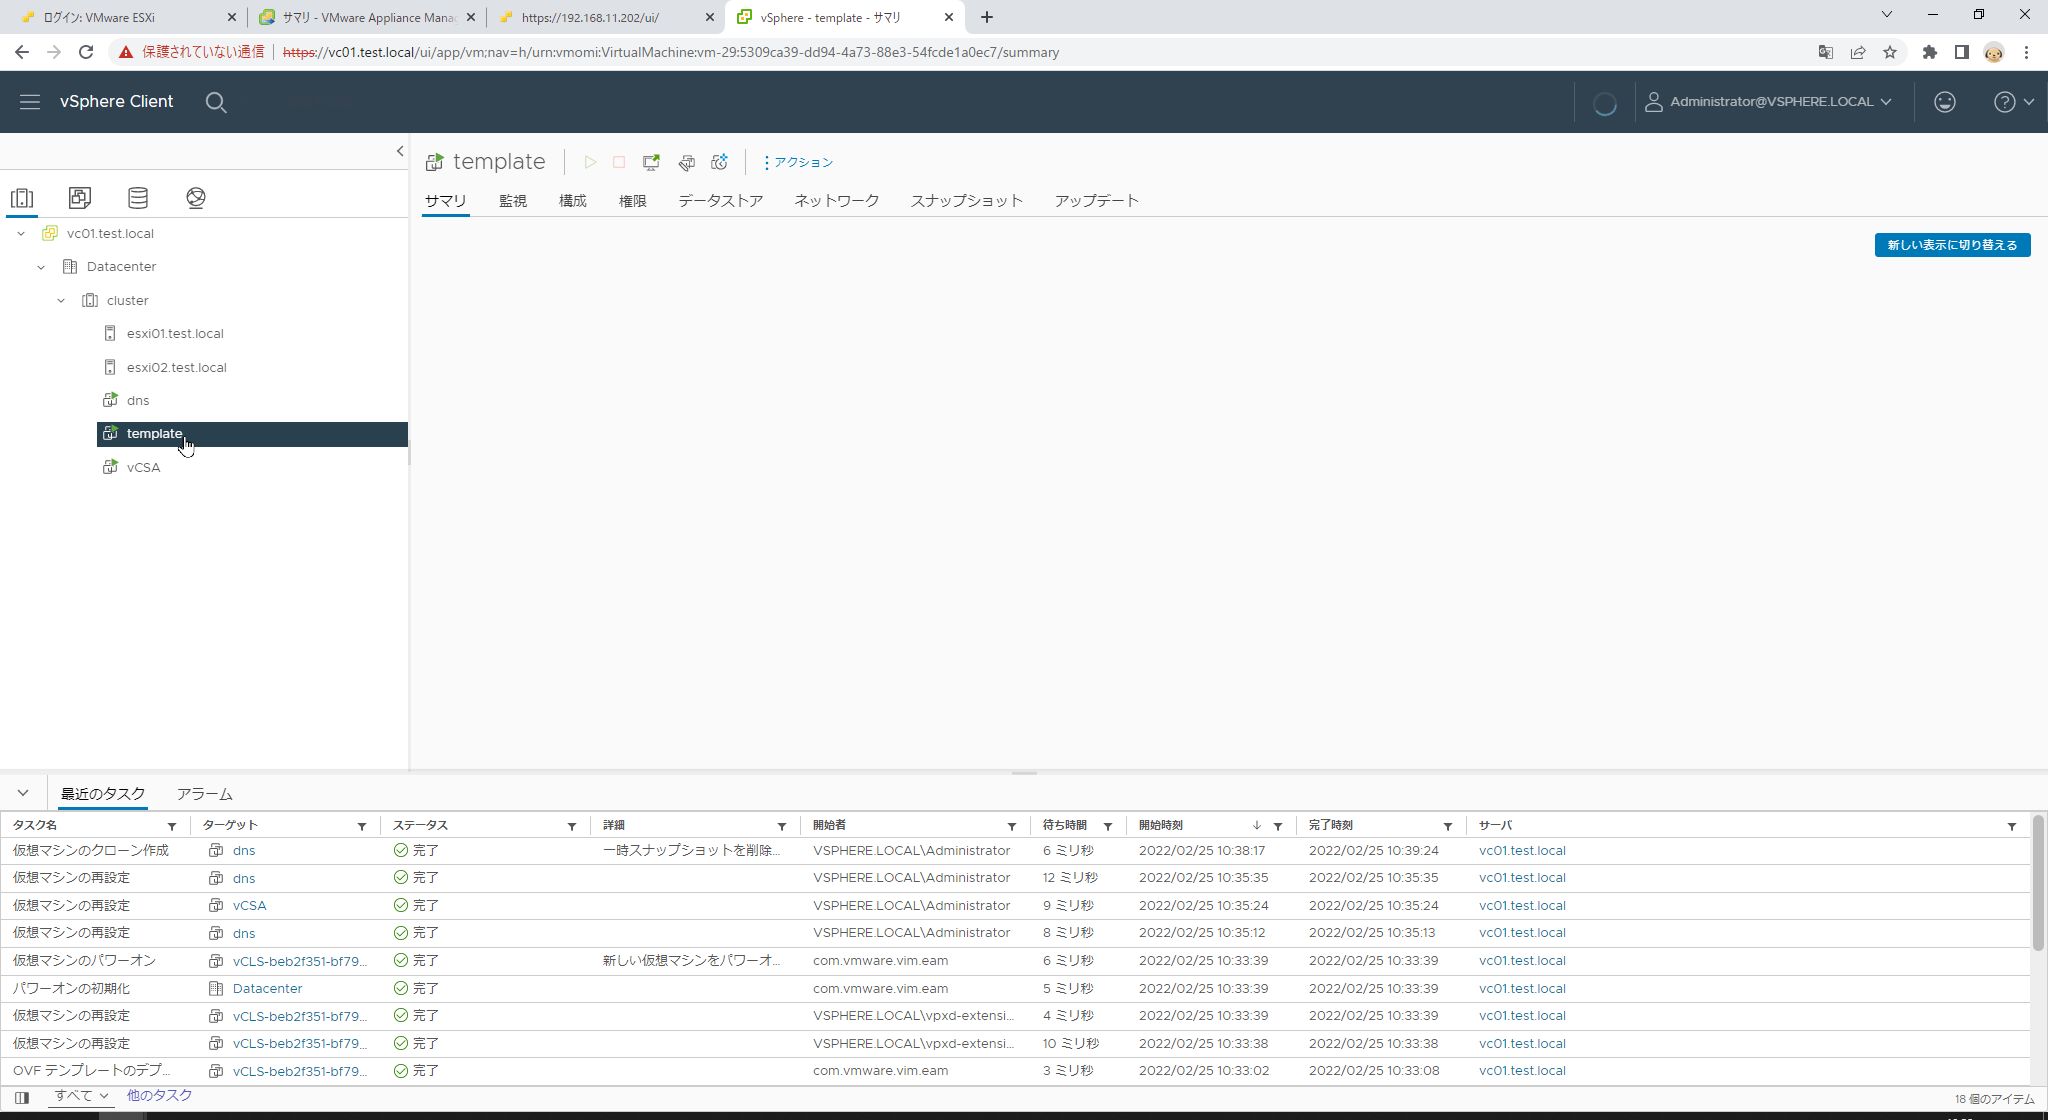
Task: Open the Storage inventory view
Action: click(x=138, y=198)
